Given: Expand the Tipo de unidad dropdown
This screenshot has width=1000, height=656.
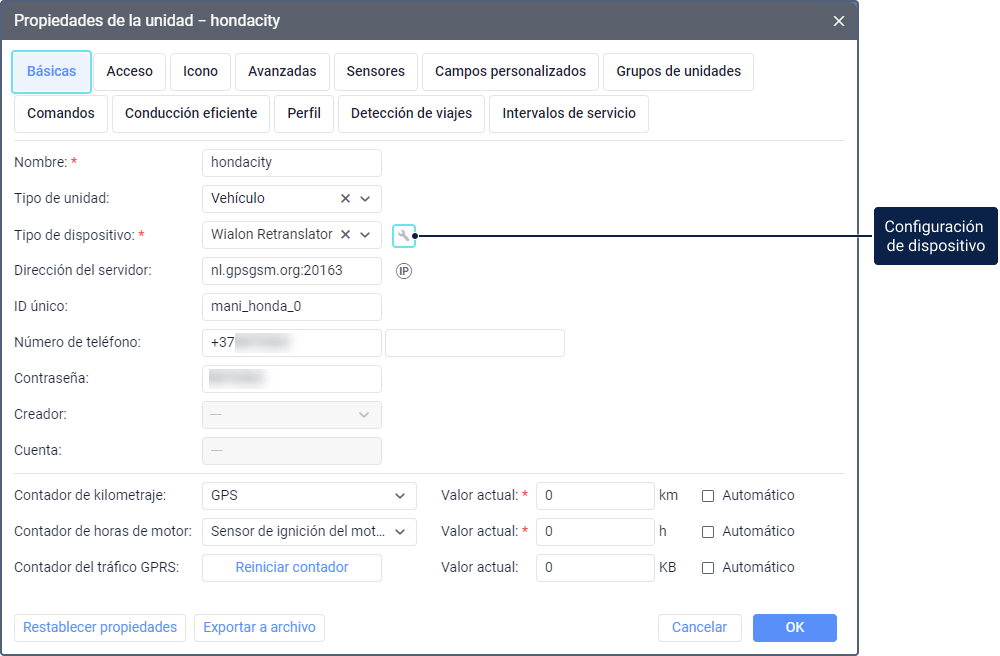Looking at the screenshot, I should tap(366, 199).
